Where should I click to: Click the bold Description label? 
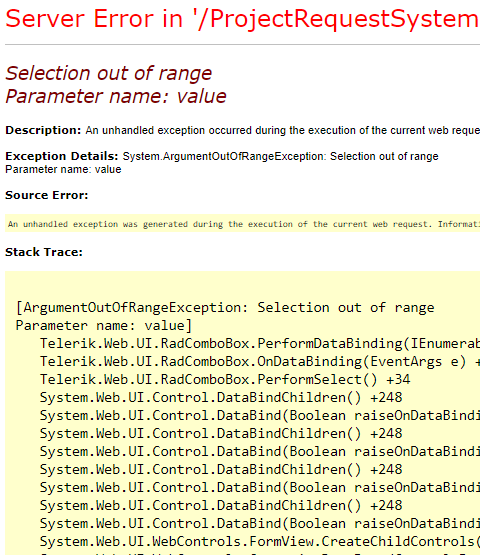pos(43,130)
